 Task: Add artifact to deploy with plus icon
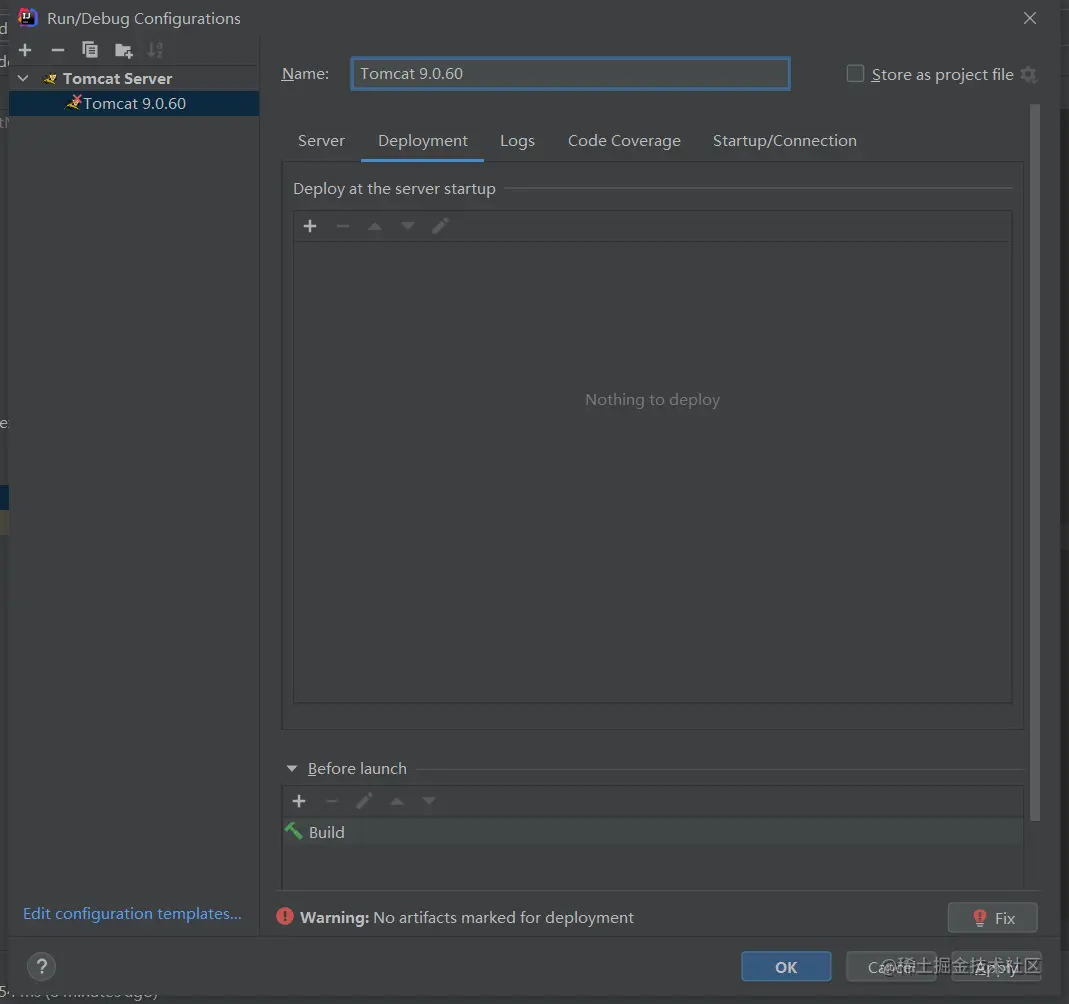[310, 226]
